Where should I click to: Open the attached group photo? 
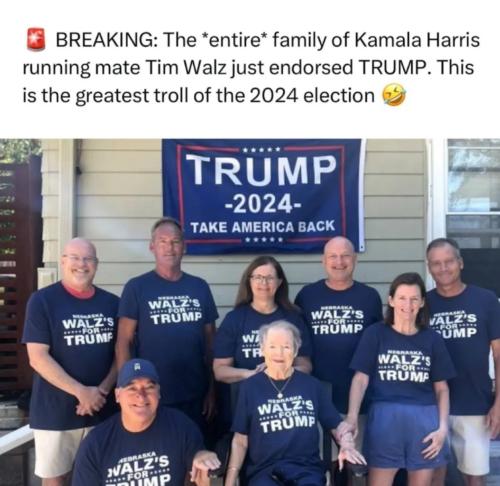(250, 312)
